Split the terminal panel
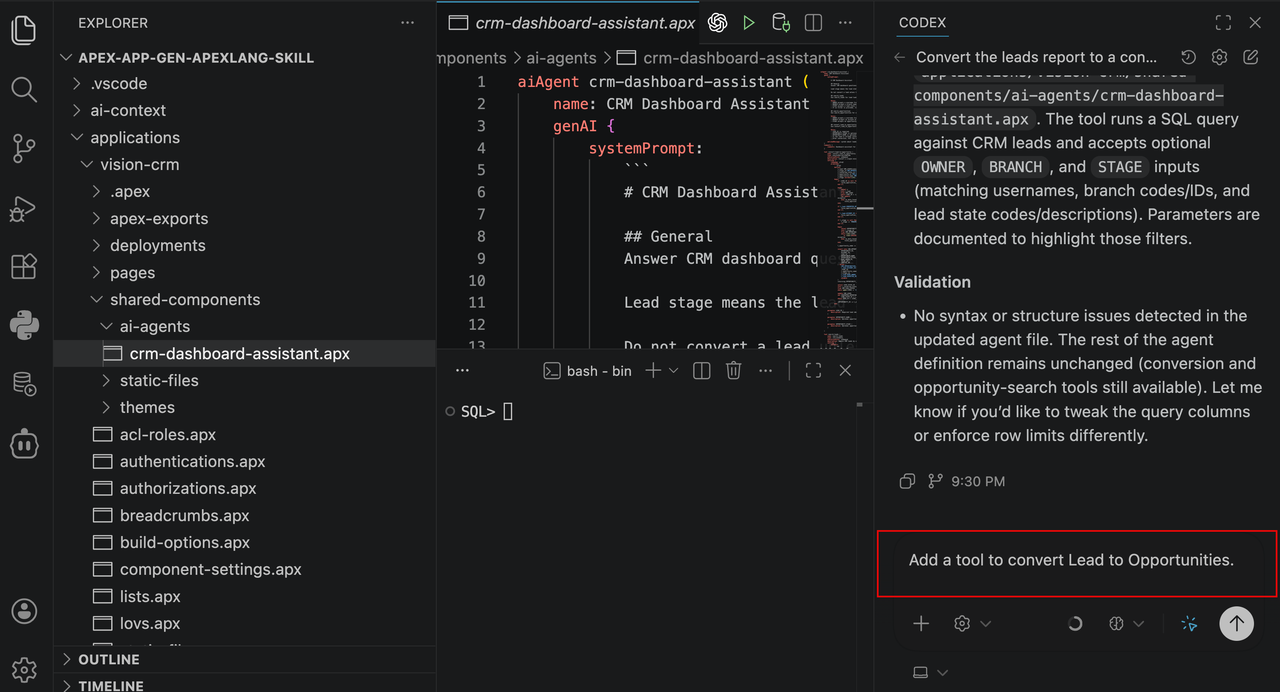This screenshot has height=692, width=1280. 702,371
